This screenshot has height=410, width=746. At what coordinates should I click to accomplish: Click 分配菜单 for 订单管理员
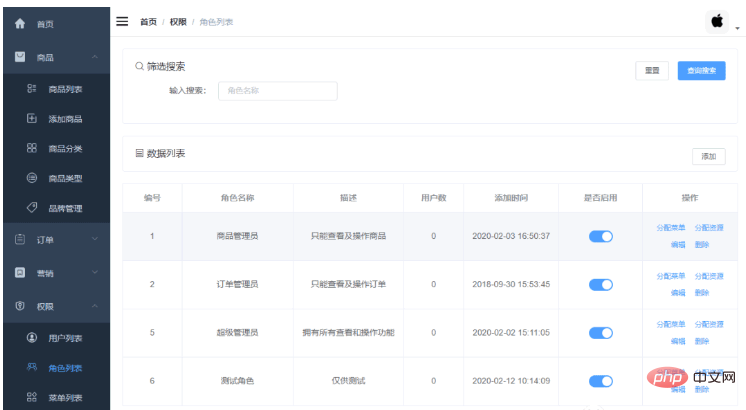point(671,276)
